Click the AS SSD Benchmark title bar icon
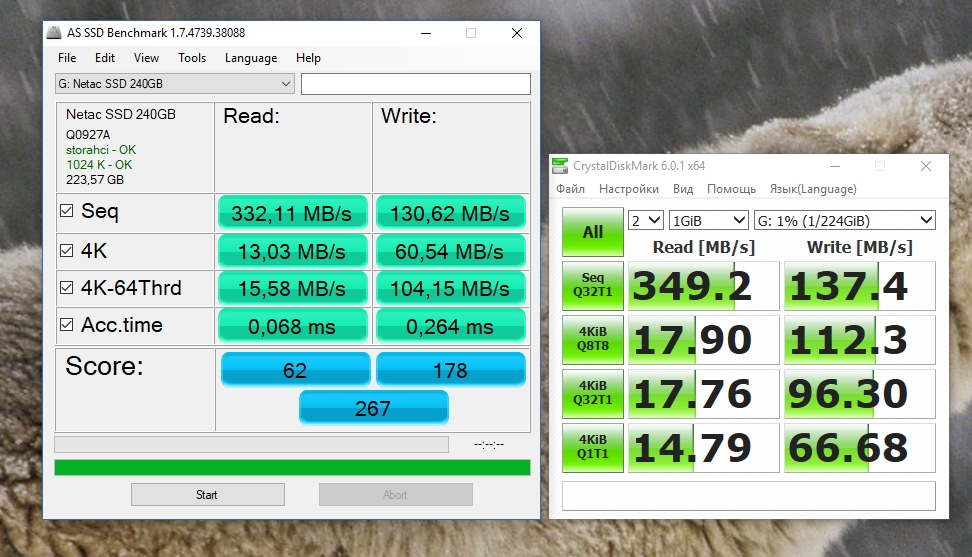 click(55, 33)
